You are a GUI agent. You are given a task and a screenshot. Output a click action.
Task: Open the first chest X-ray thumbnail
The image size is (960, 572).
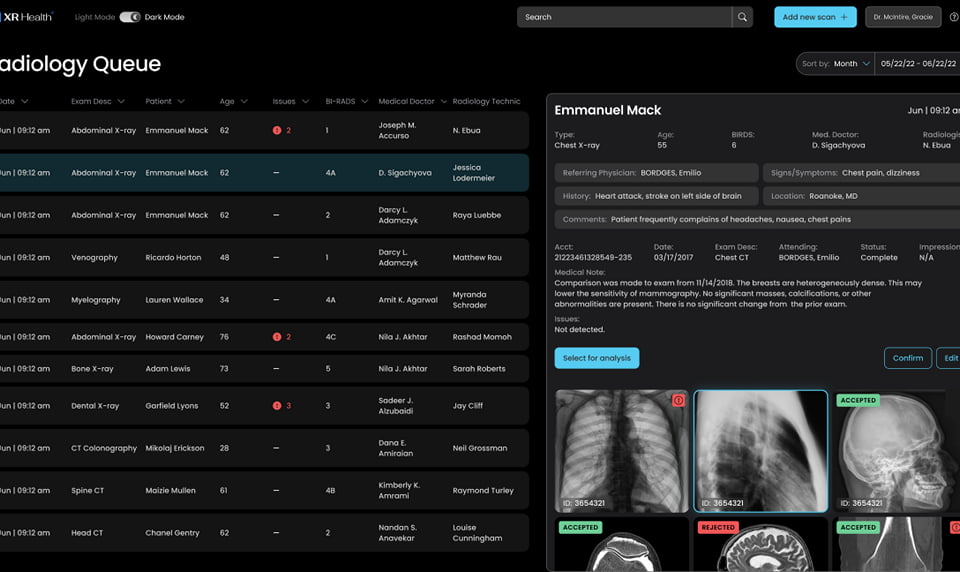(x=621, y=451)
